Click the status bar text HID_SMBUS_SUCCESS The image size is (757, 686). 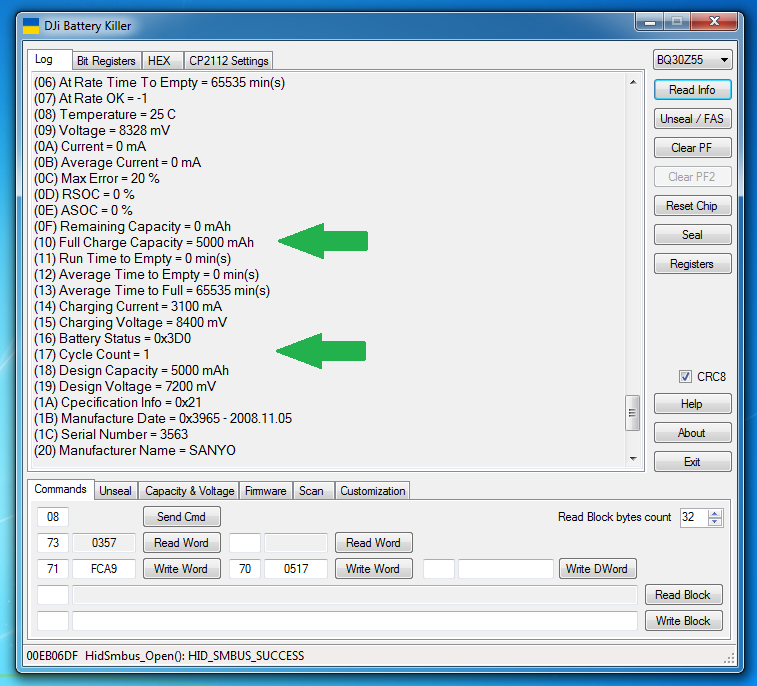246,656
